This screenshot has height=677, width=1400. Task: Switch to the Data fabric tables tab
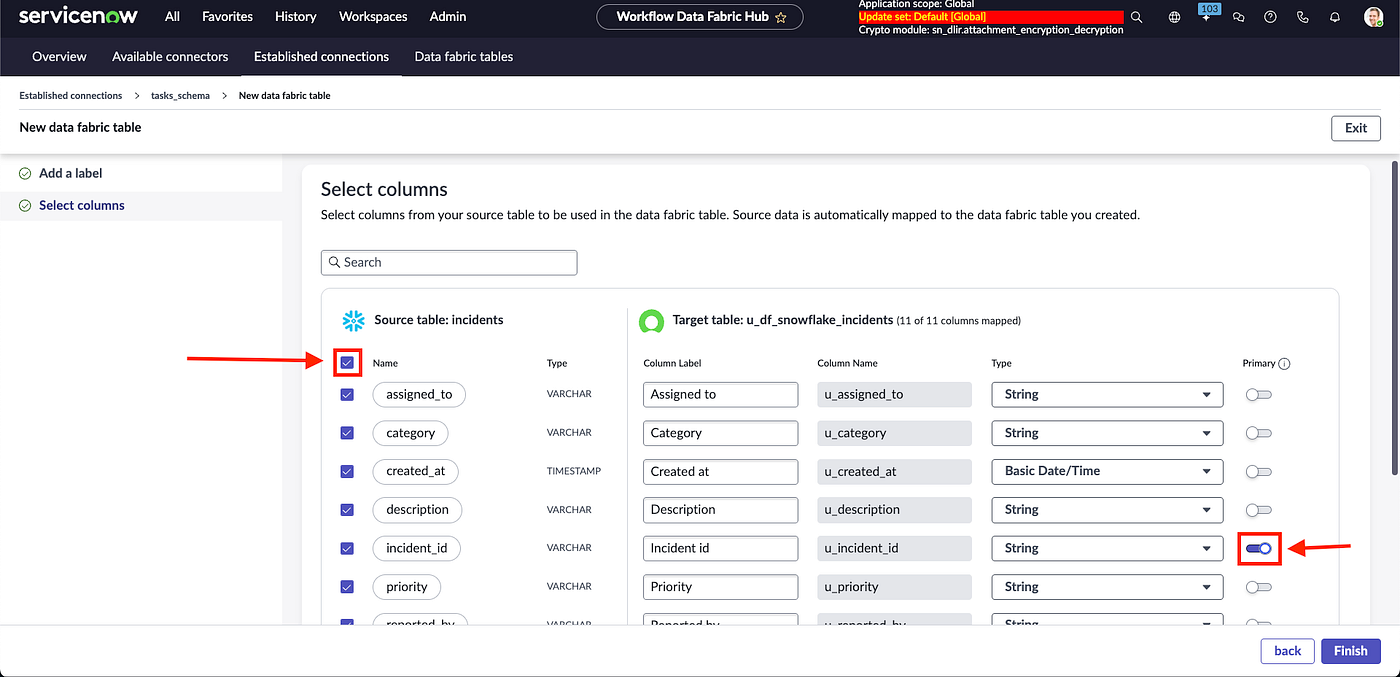tap(464, 57)
